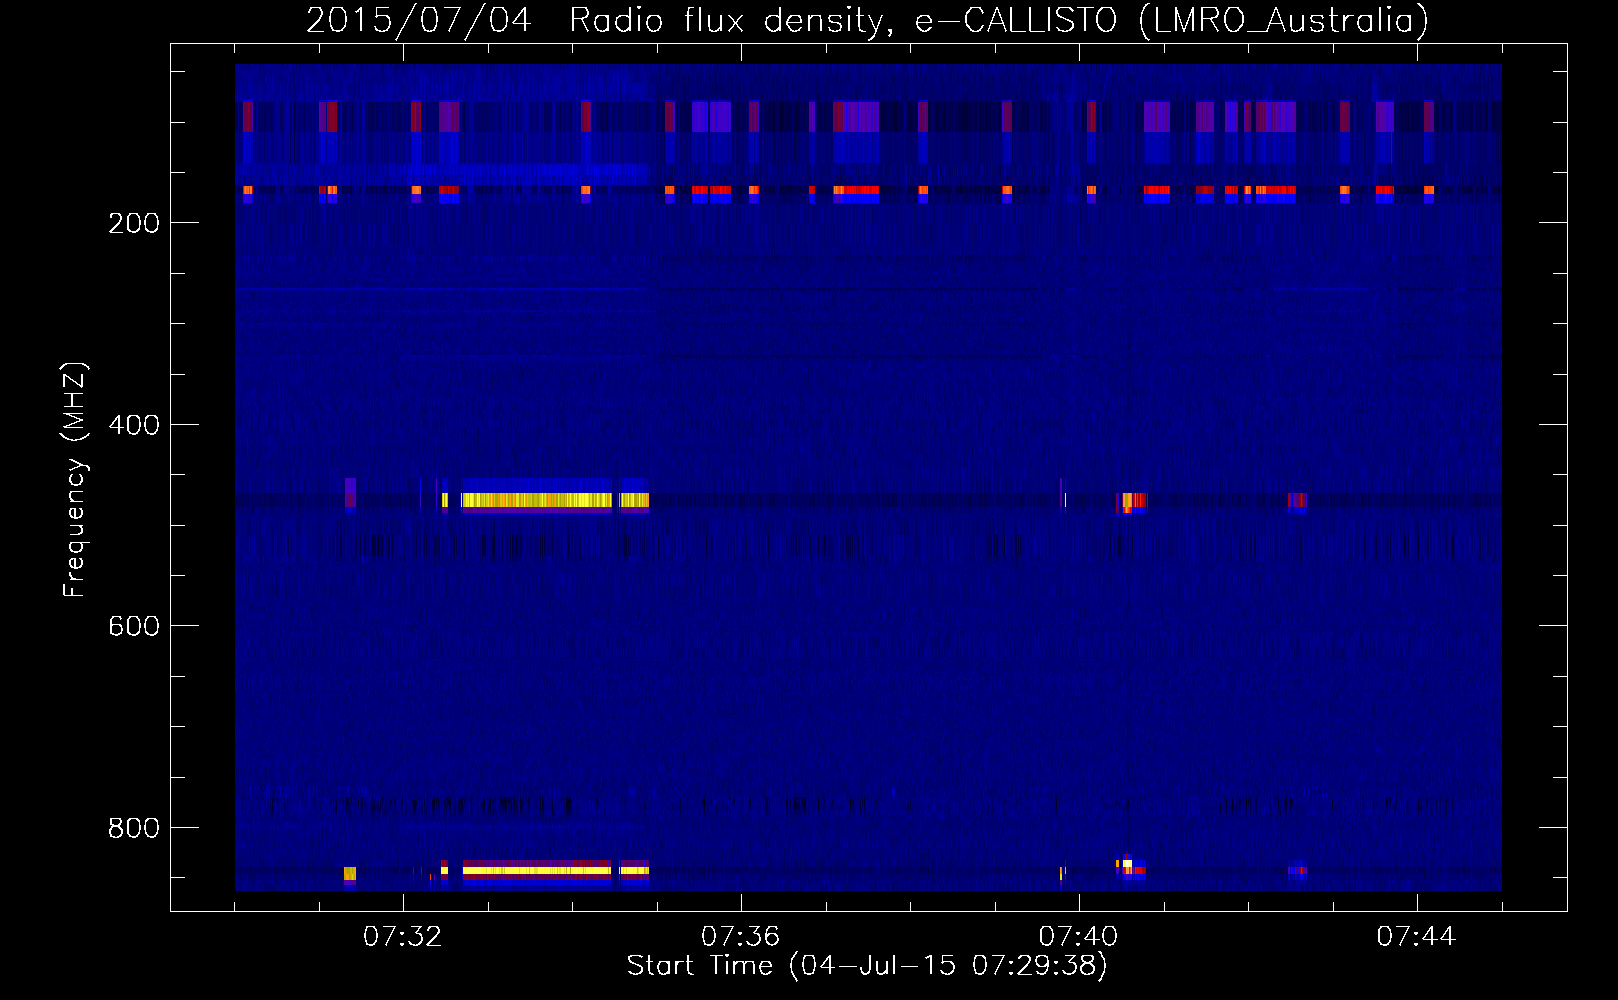Viewport: 1618px width, 1000px height.
Task: Select the 07:44 time tick label
Action: tap(1417, 937)
